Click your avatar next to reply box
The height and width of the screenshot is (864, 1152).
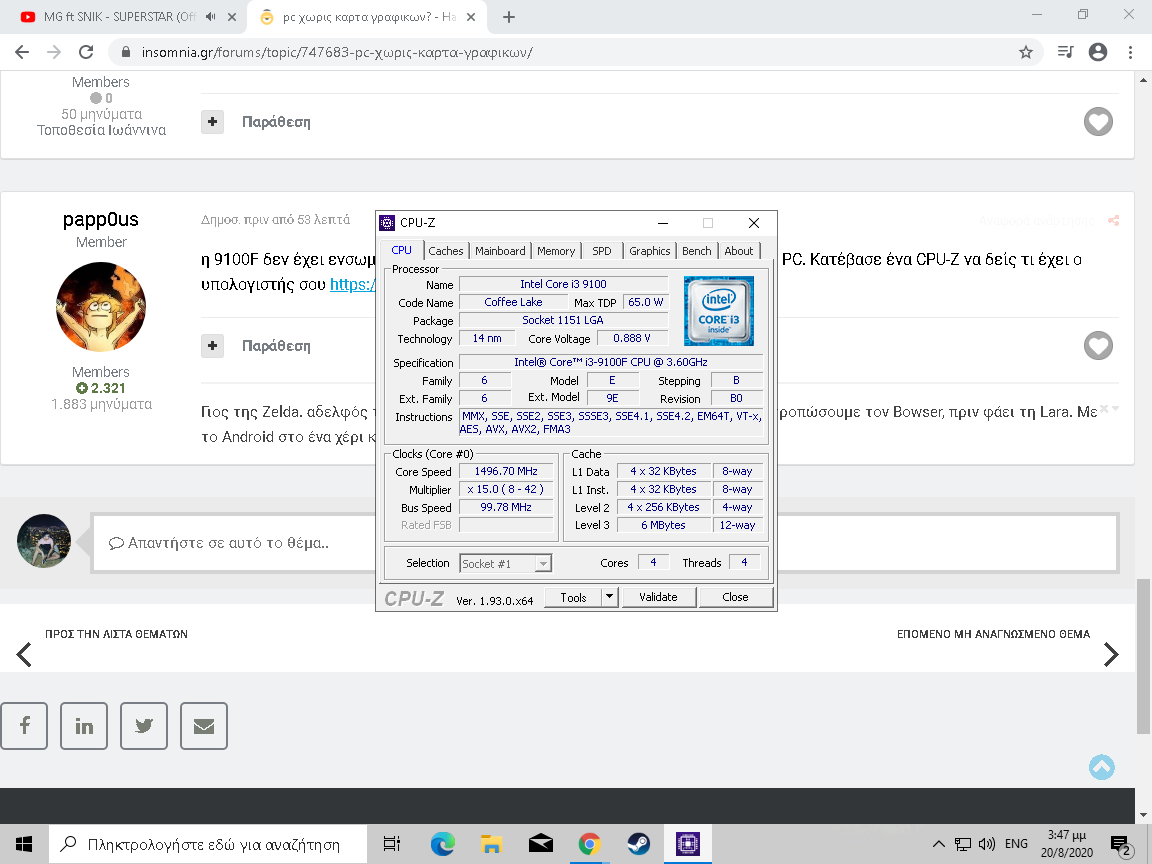tap(44, 541)
